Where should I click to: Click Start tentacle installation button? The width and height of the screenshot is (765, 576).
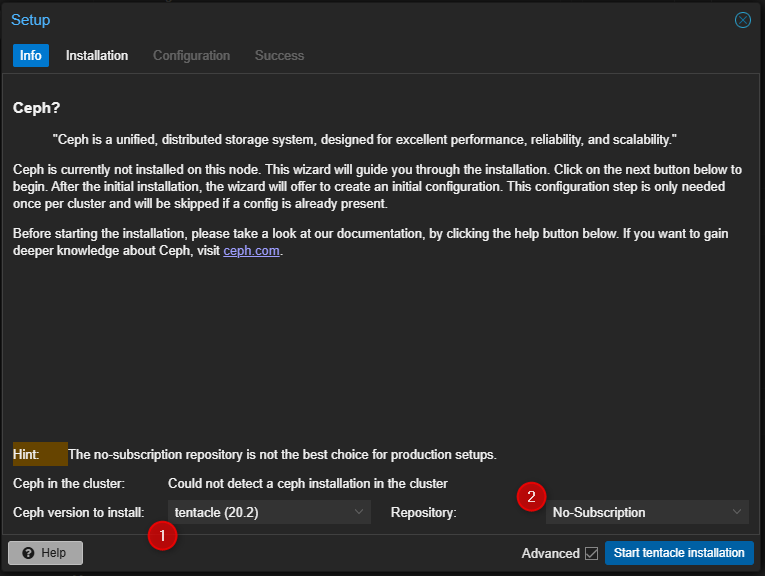[x=679, y=553]
